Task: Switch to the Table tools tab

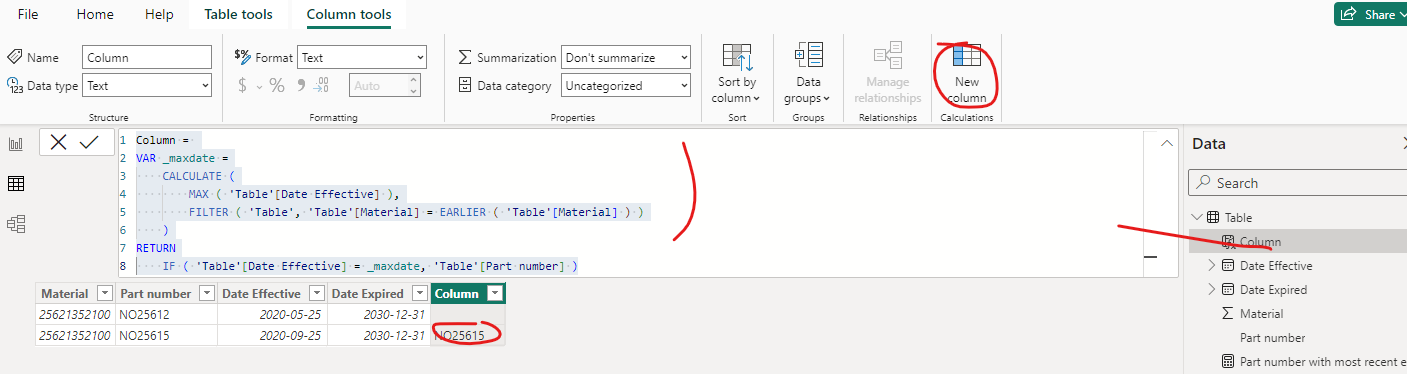Action: coord(239,14)
